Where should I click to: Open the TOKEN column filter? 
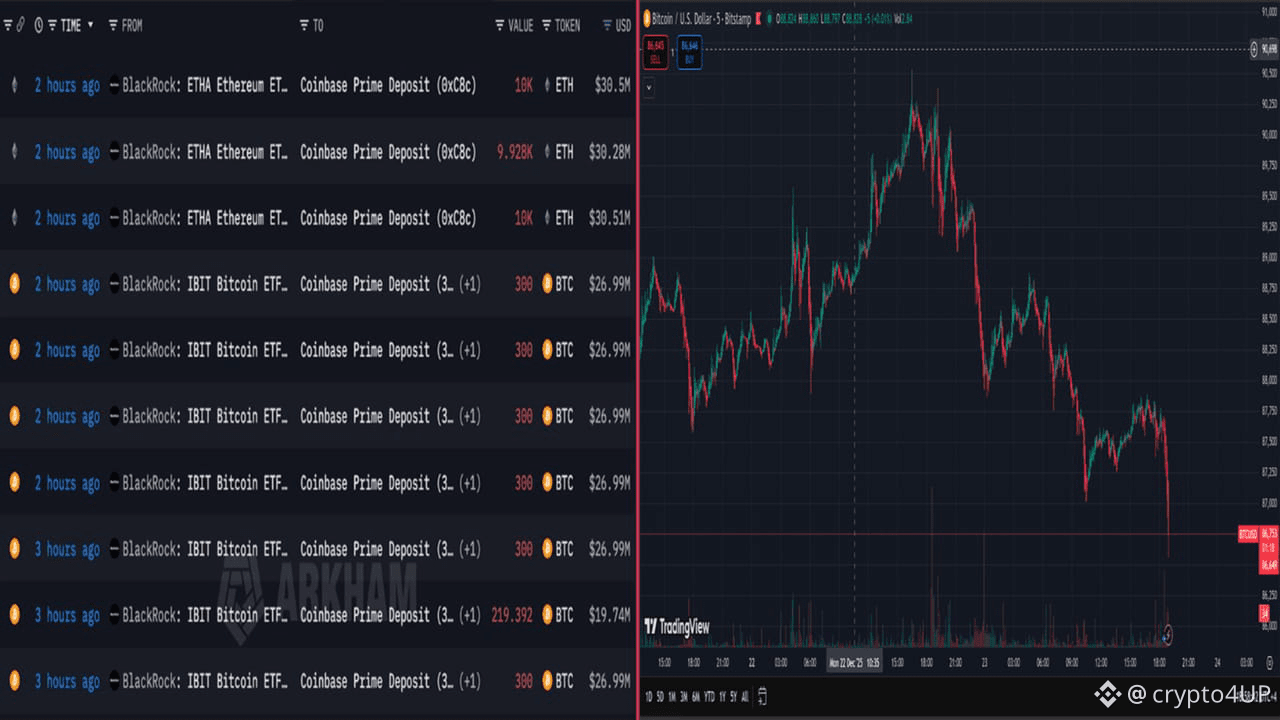pos(547,25)
